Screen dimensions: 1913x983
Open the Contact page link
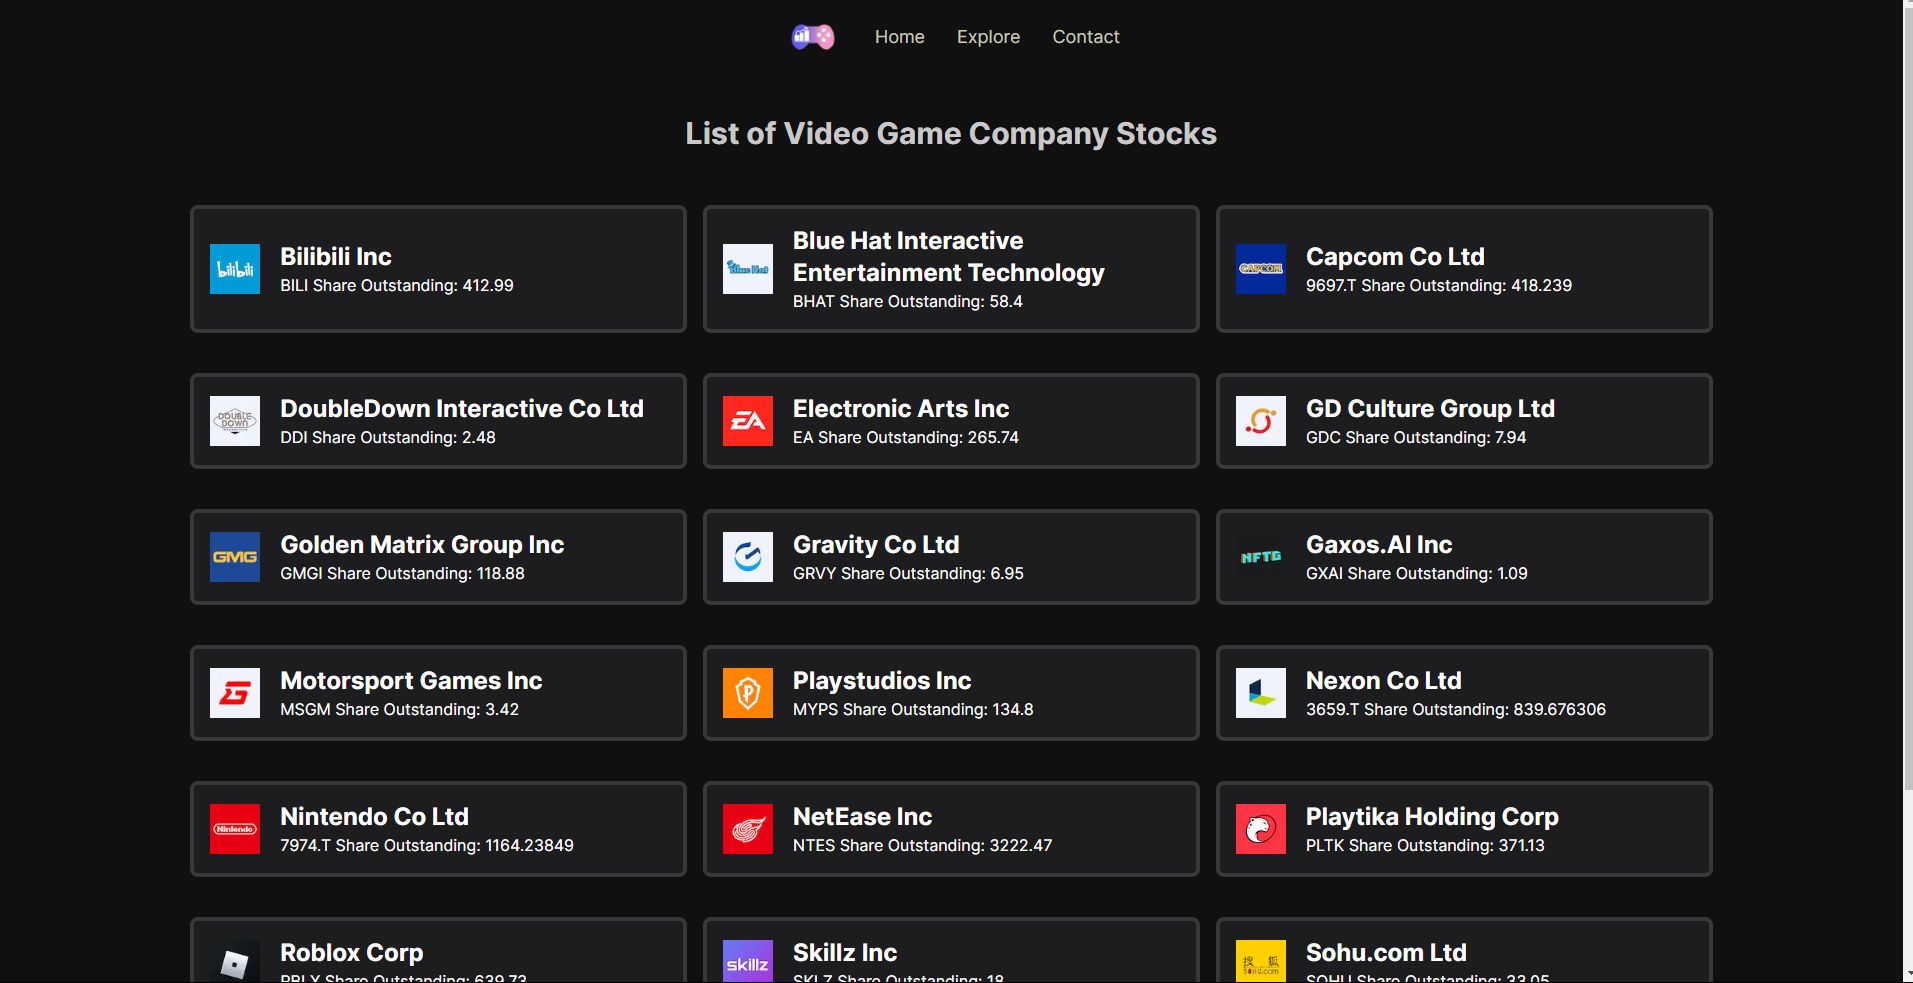tap(1086, 37)
